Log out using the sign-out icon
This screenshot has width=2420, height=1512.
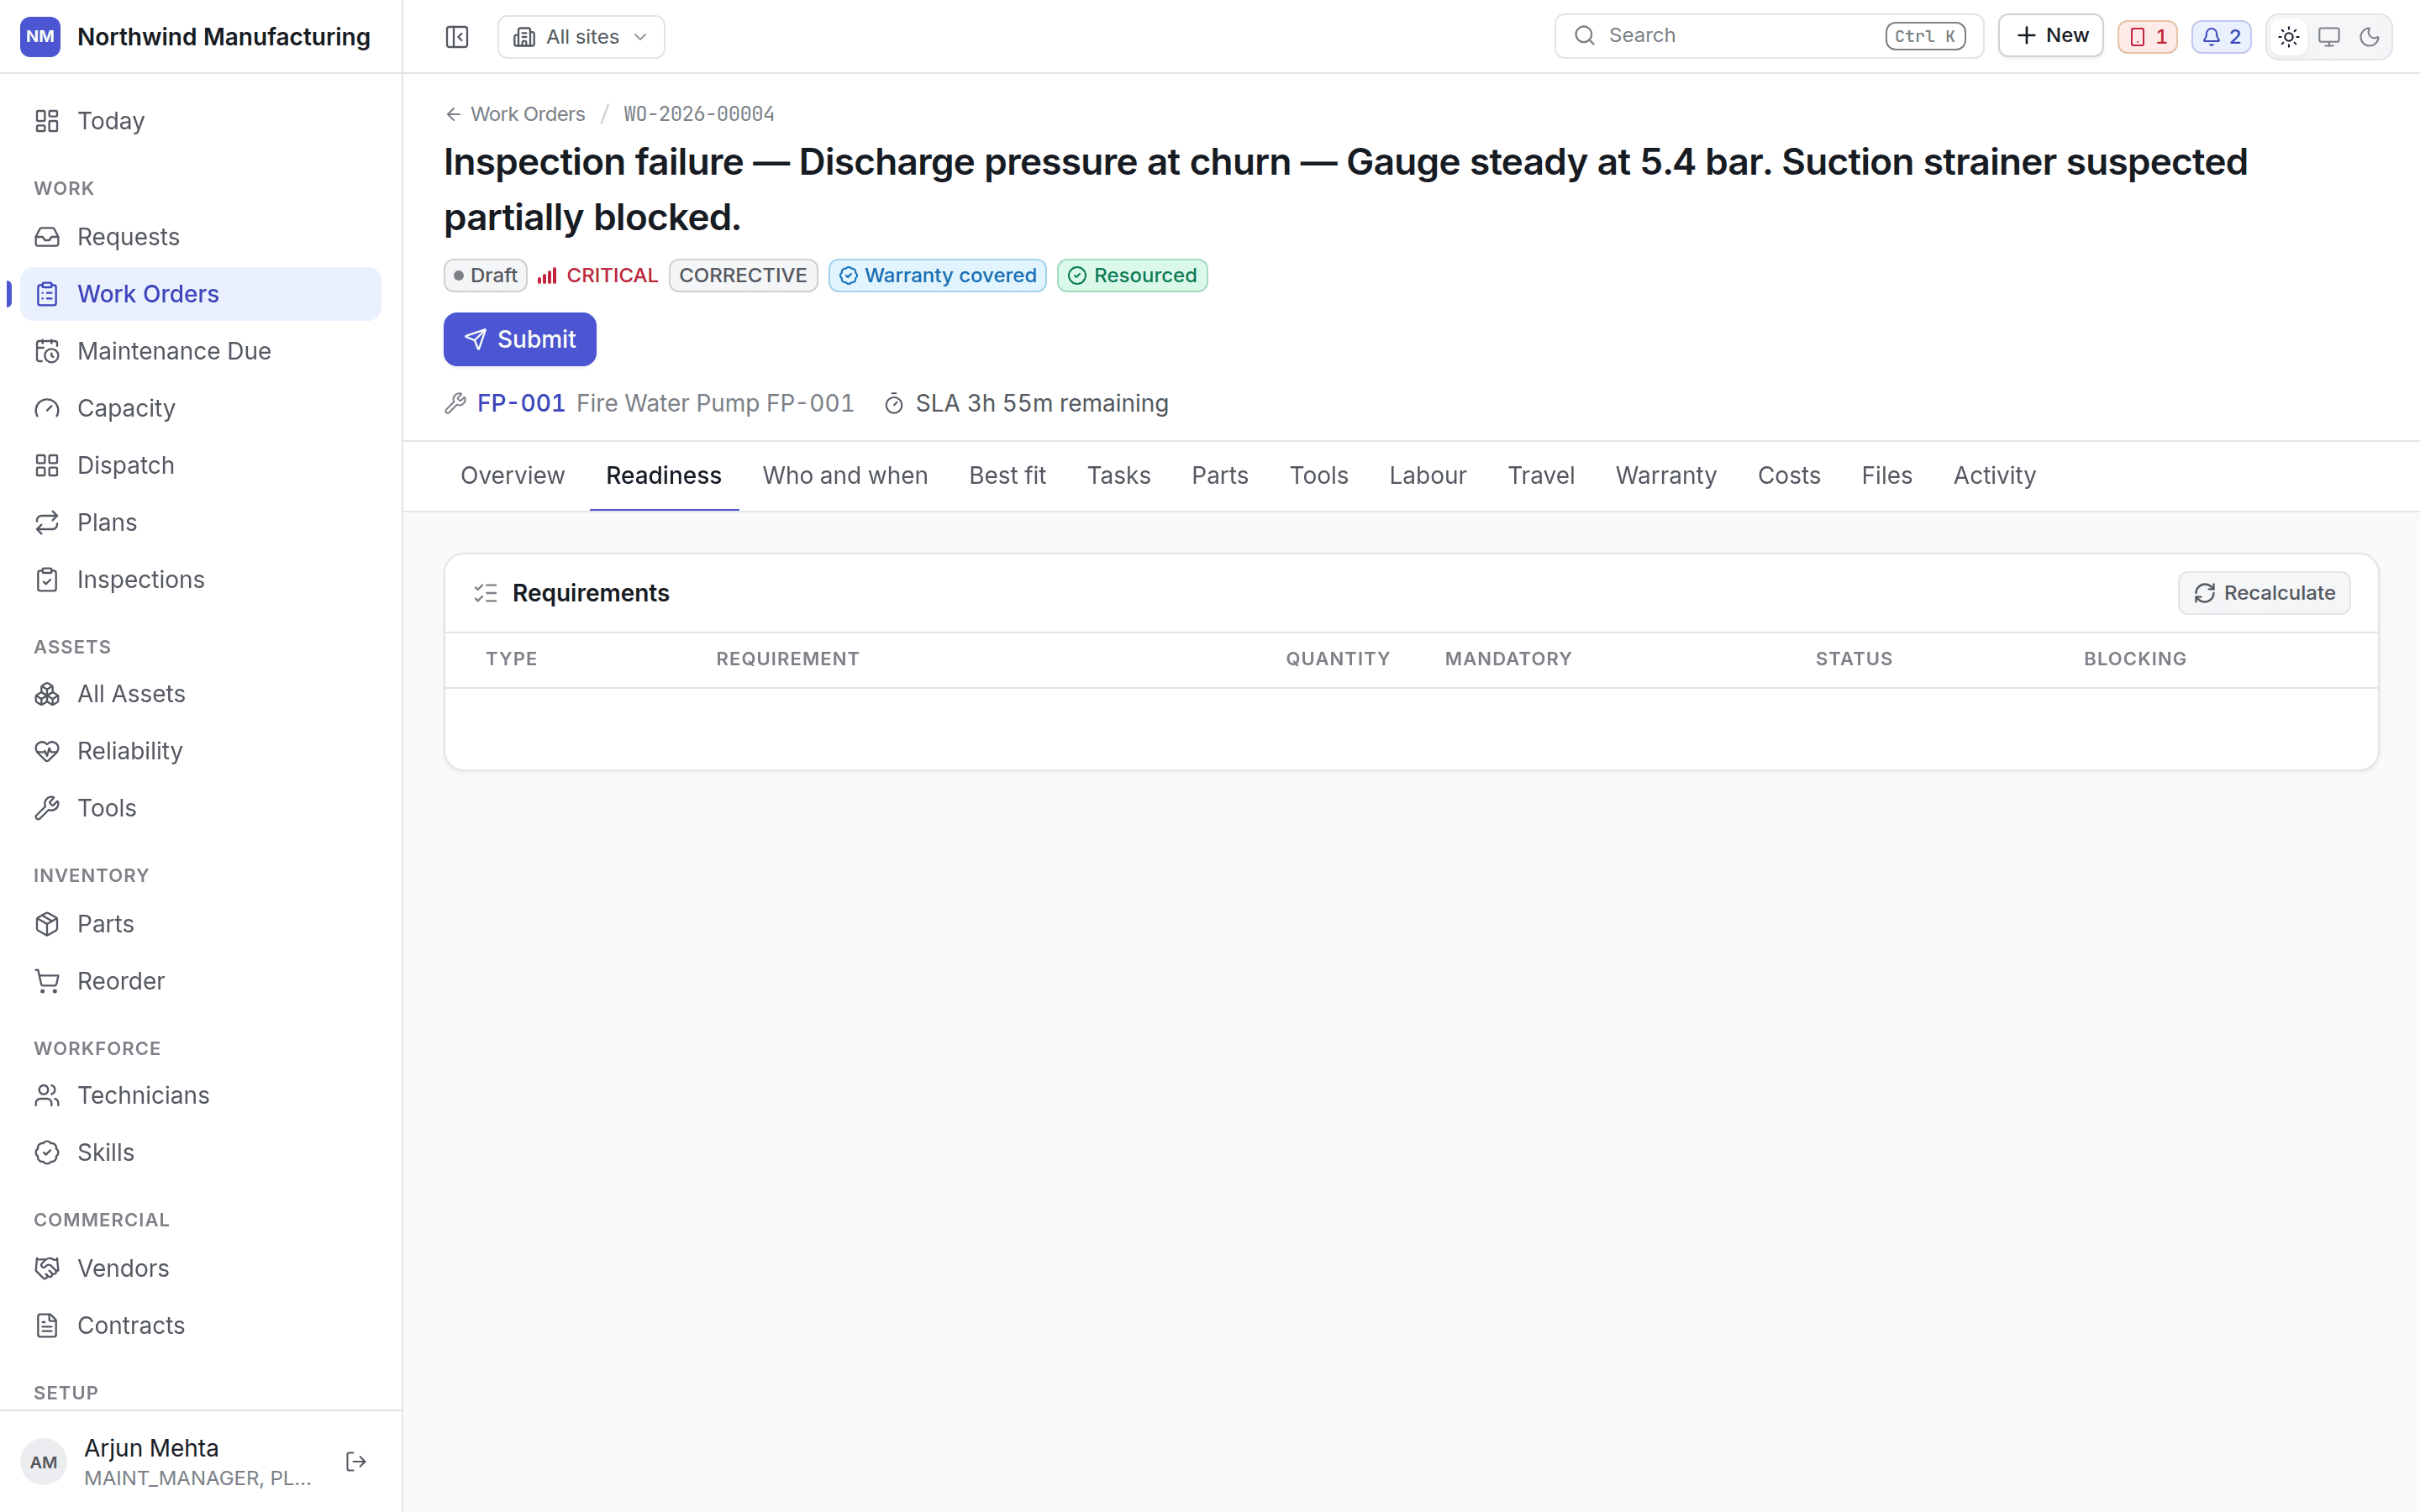[x=356, y=1462]
